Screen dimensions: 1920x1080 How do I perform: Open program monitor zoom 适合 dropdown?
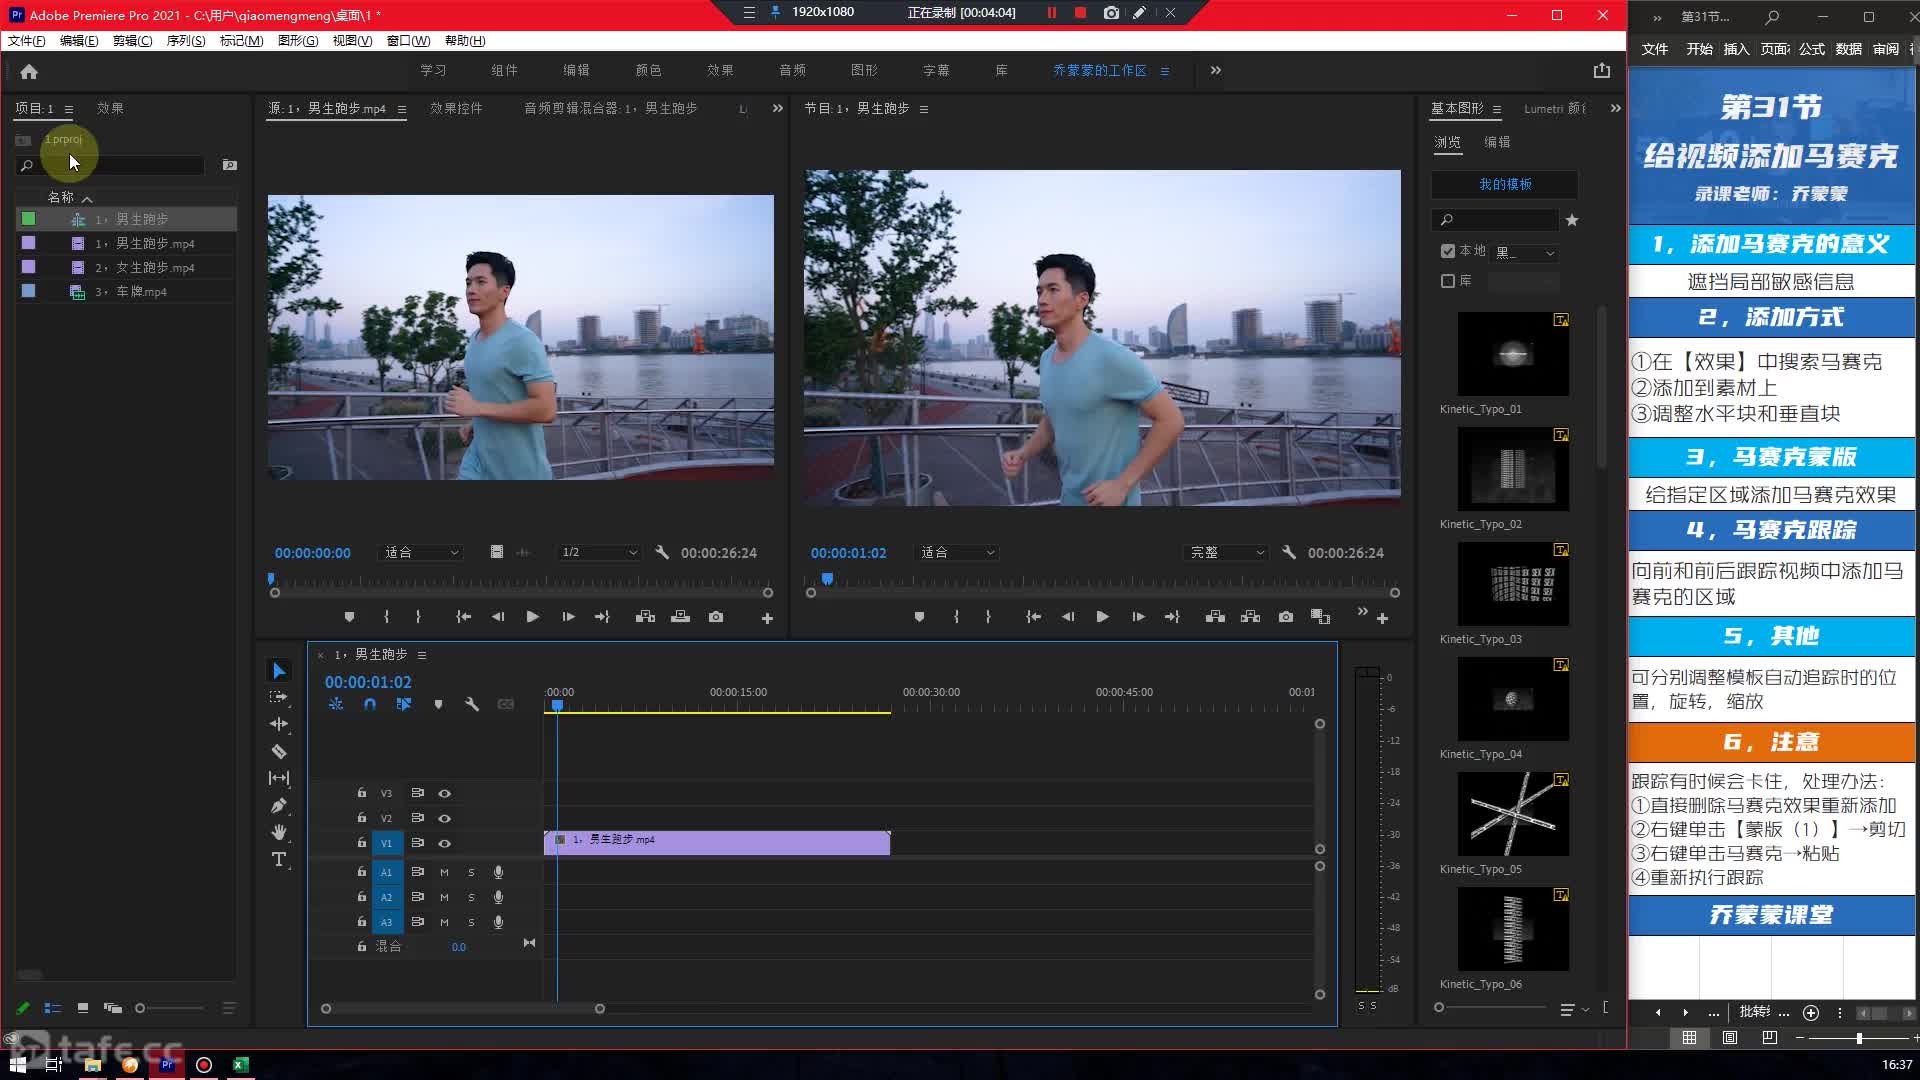pos(957,552)
